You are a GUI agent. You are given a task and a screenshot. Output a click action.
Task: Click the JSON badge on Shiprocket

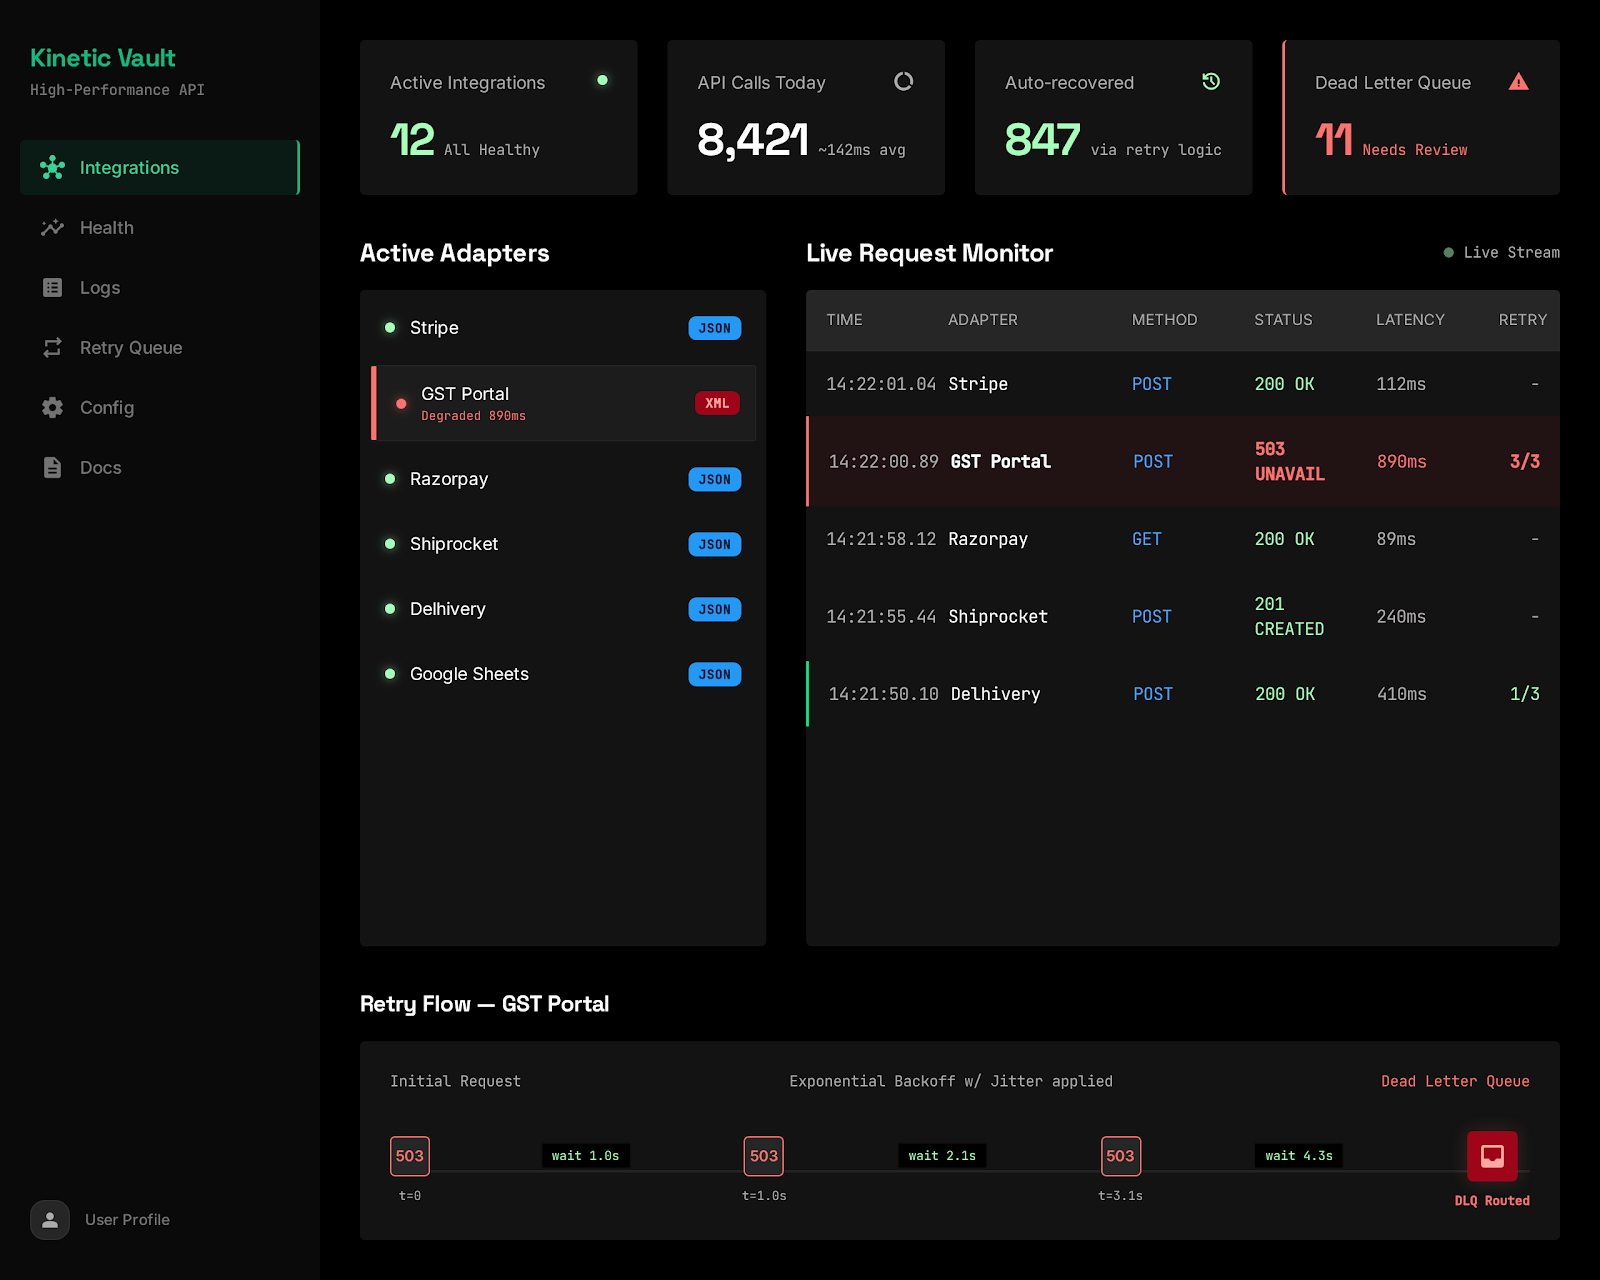click(x=715, y=544)
